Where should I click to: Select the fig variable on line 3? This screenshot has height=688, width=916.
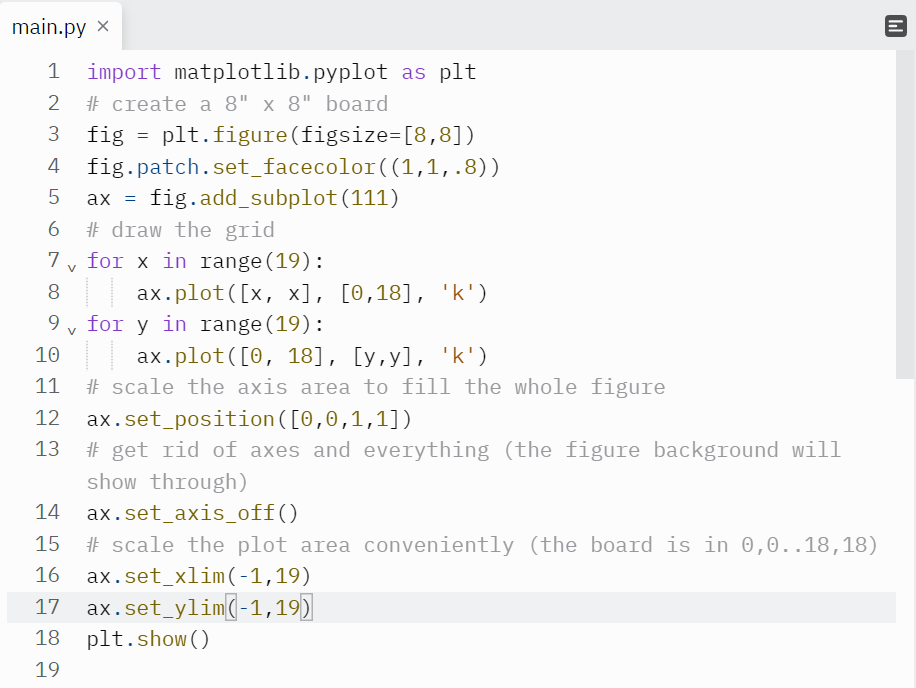[x=105, y=134]
